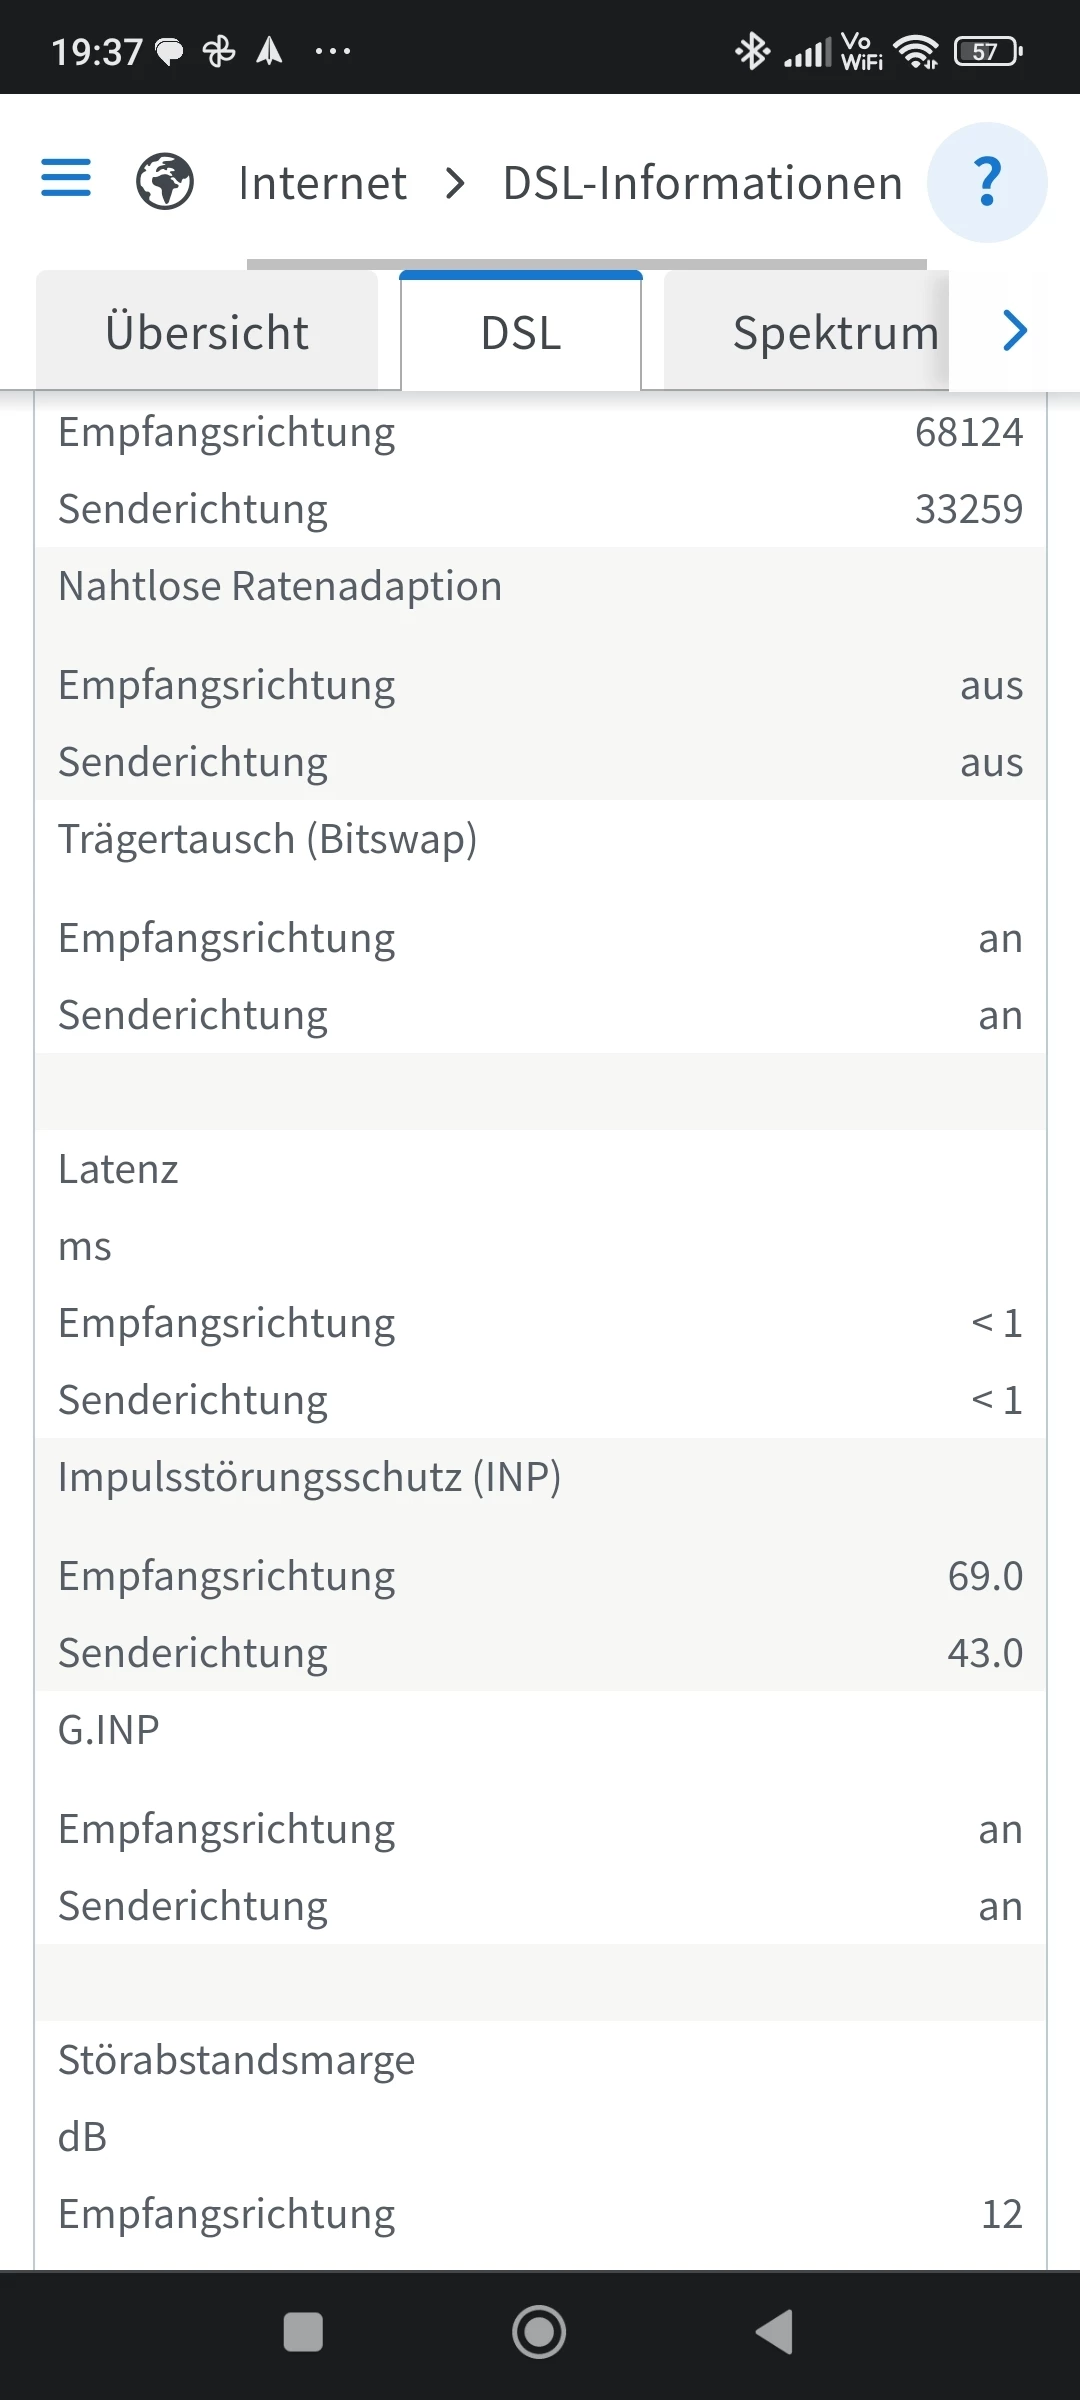
Task: Switch to the Übersicht tab
Action: click(207, 333)
